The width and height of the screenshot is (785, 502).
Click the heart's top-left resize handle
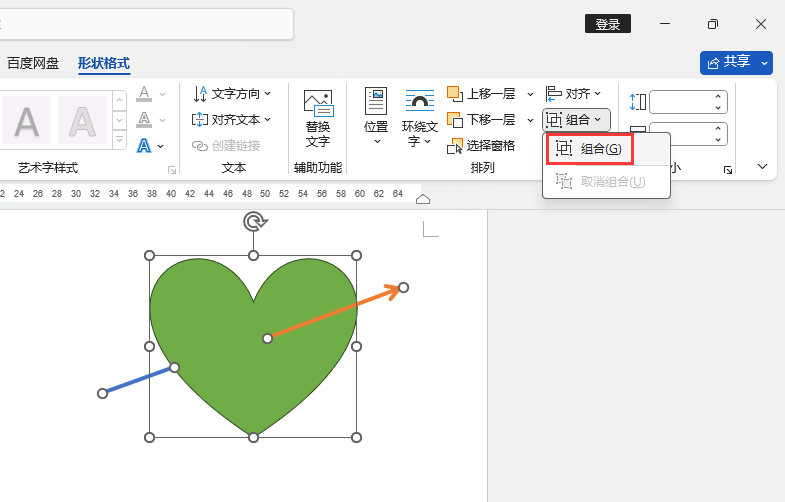point(149,256)
